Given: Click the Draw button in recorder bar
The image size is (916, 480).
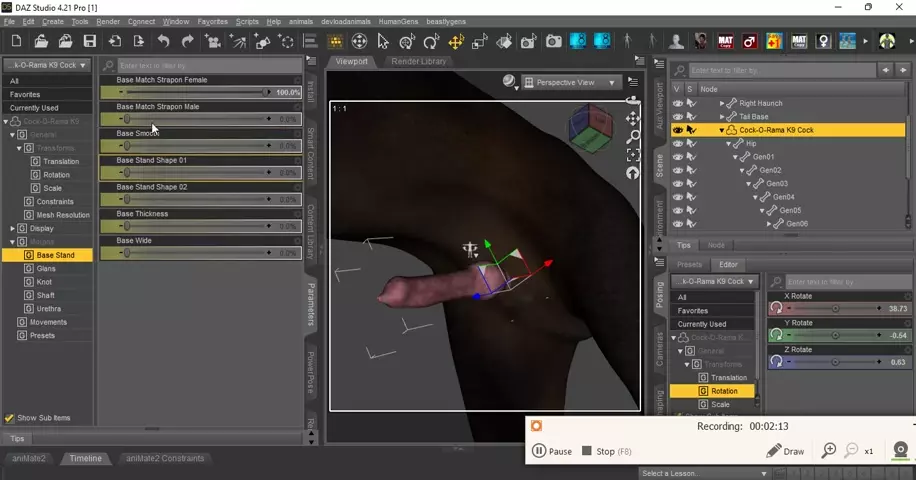Looking at the screenshot, I should 786,451.
